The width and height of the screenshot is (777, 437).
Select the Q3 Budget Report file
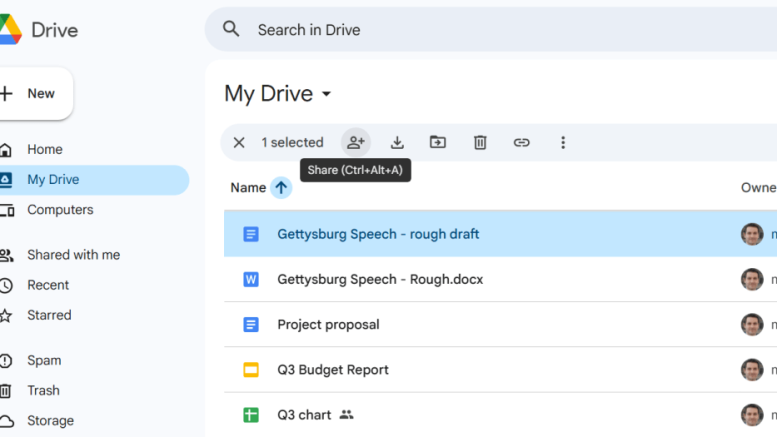coord(333,370)
